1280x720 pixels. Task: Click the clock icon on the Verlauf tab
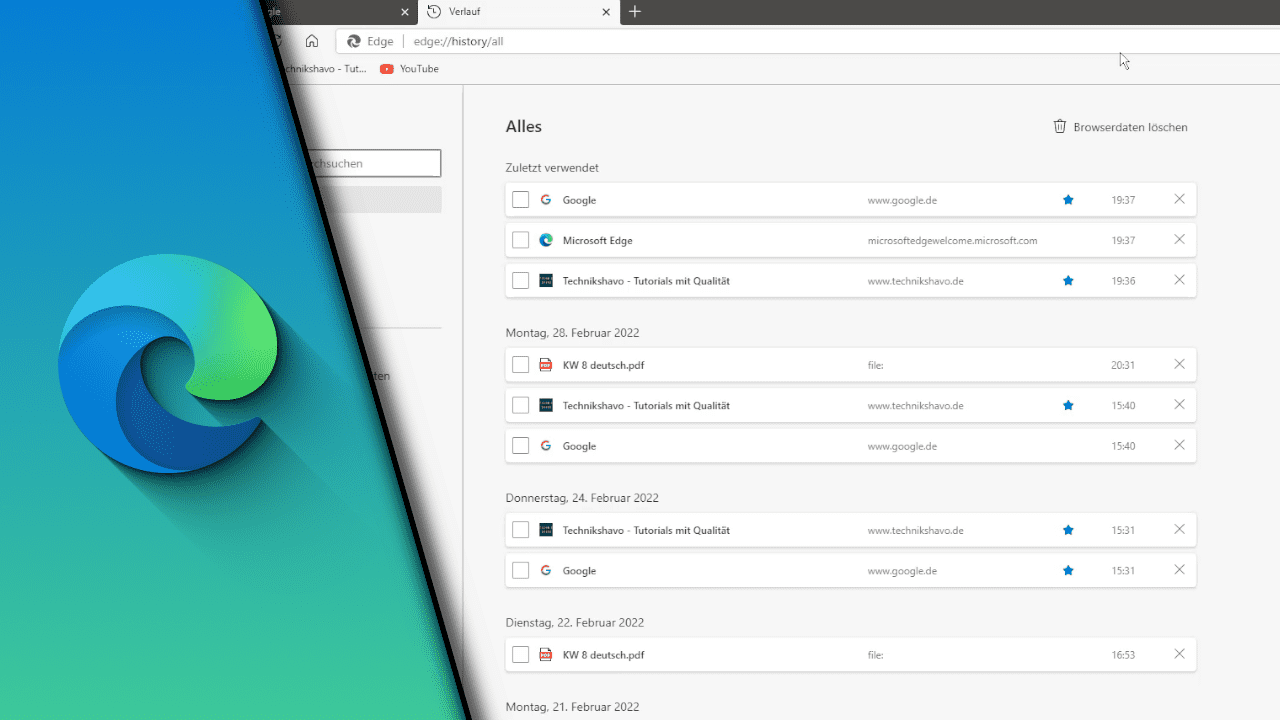(x=433, y=12)
